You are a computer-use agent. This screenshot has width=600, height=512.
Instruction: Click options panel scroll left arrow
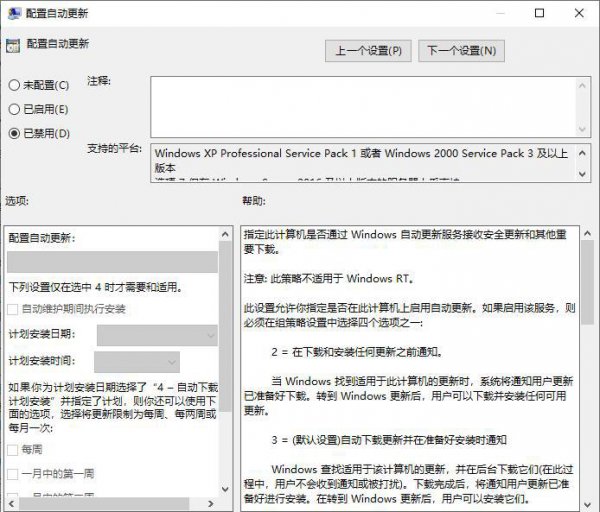(x=11, y=504)
